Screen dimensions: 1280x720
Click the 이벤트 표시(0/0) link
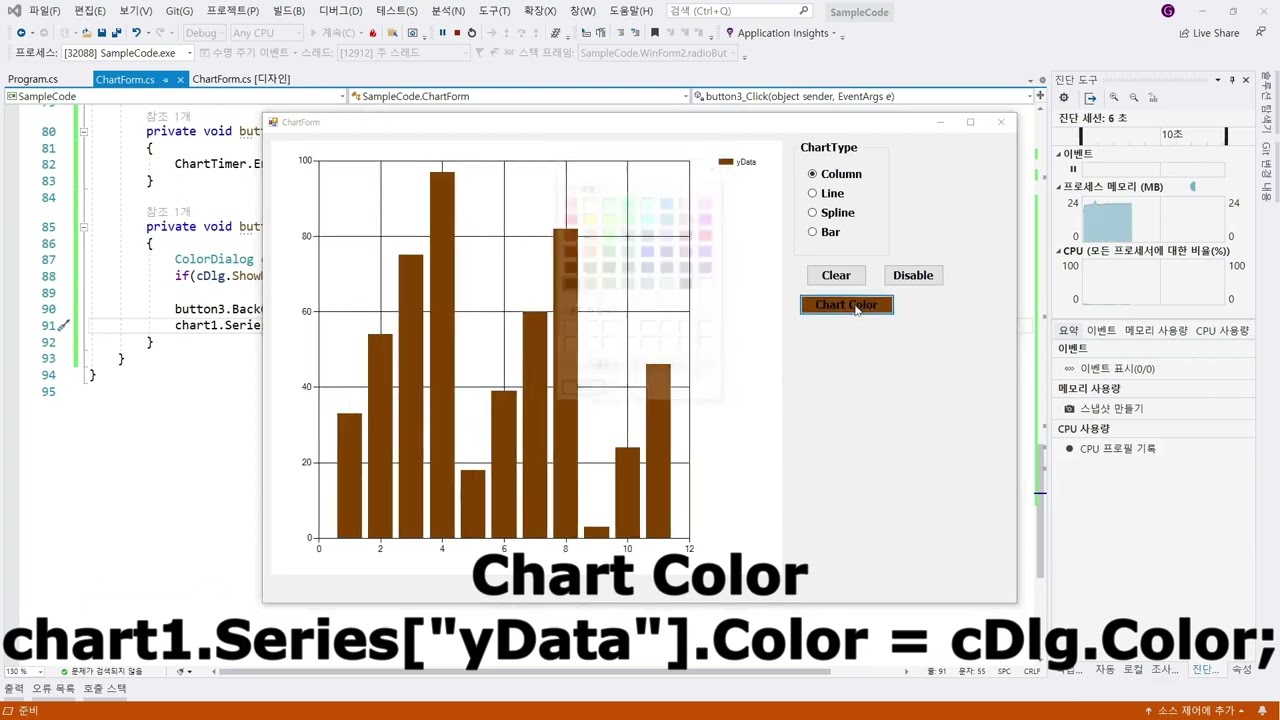click(x=1117, y=369)
